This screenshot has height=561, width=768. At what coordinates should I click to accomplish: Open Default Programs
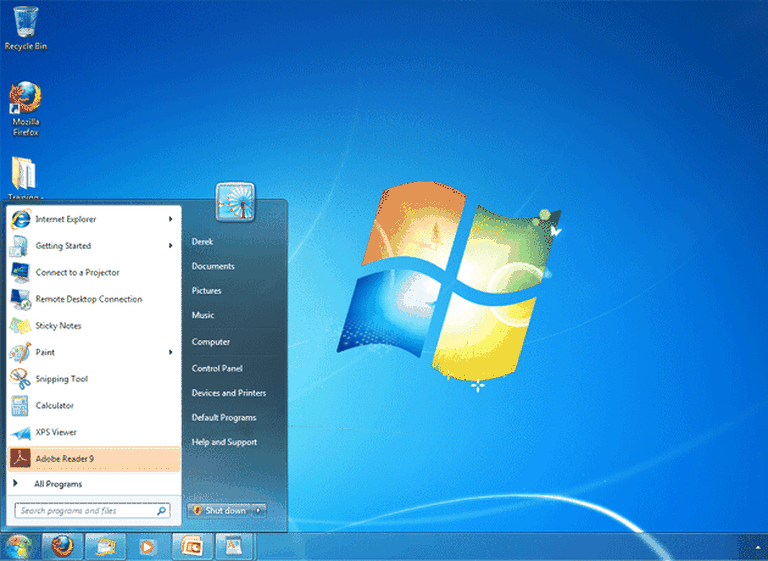pos(224,417)
